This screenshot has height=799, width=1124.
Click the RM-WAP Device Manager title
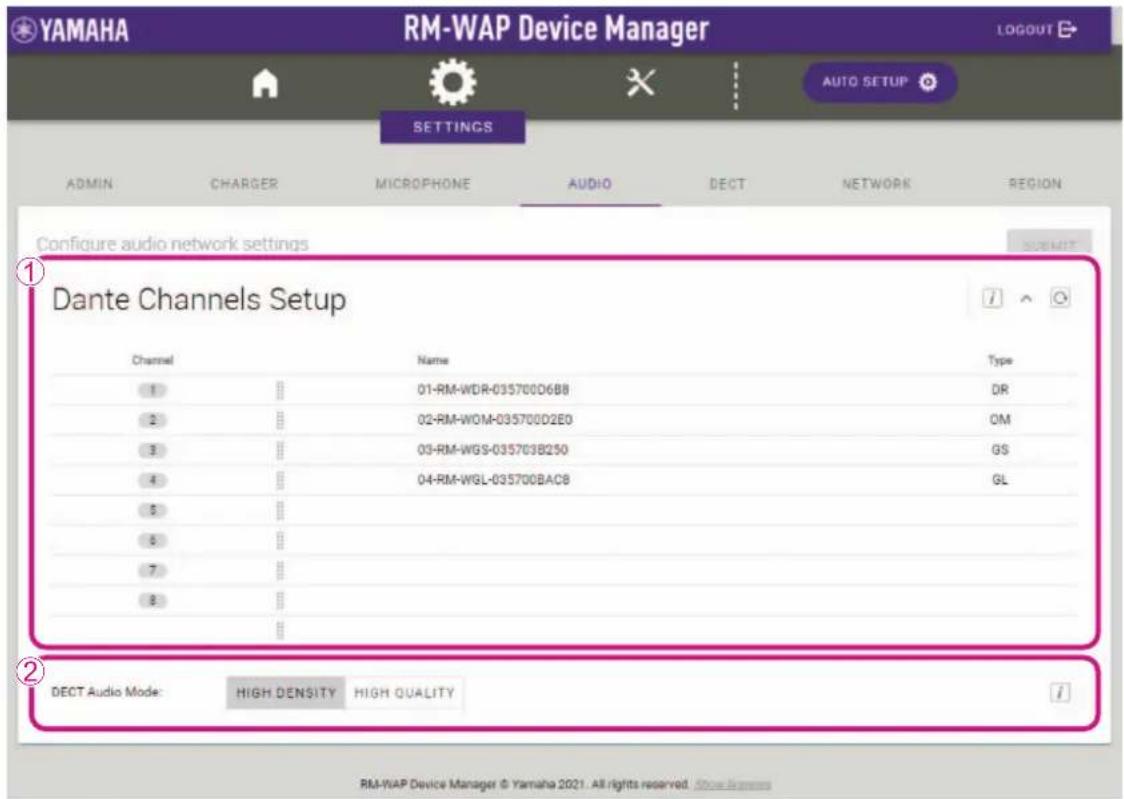tap(556, 29)
